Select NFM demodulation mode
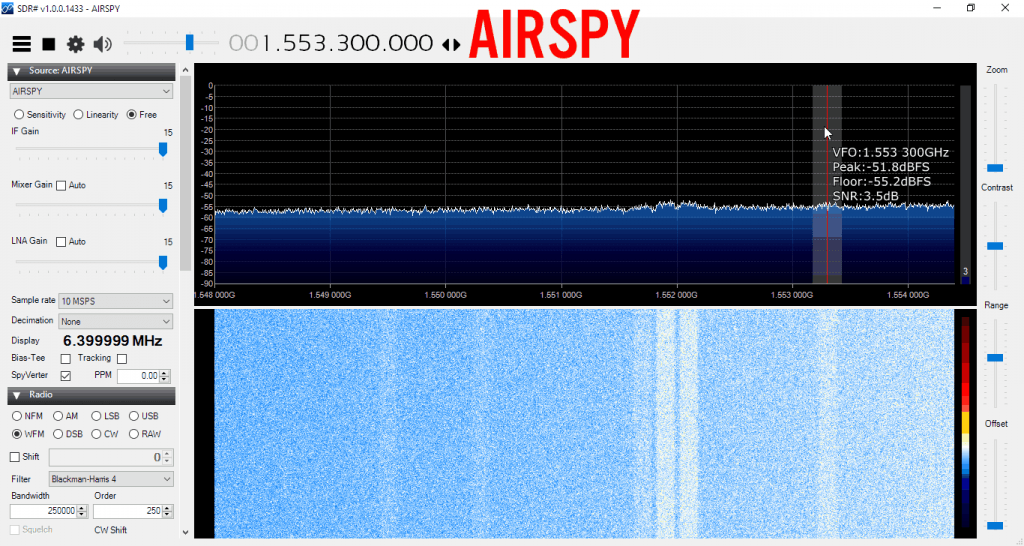Screen dimensions: 1024x546 17,416
